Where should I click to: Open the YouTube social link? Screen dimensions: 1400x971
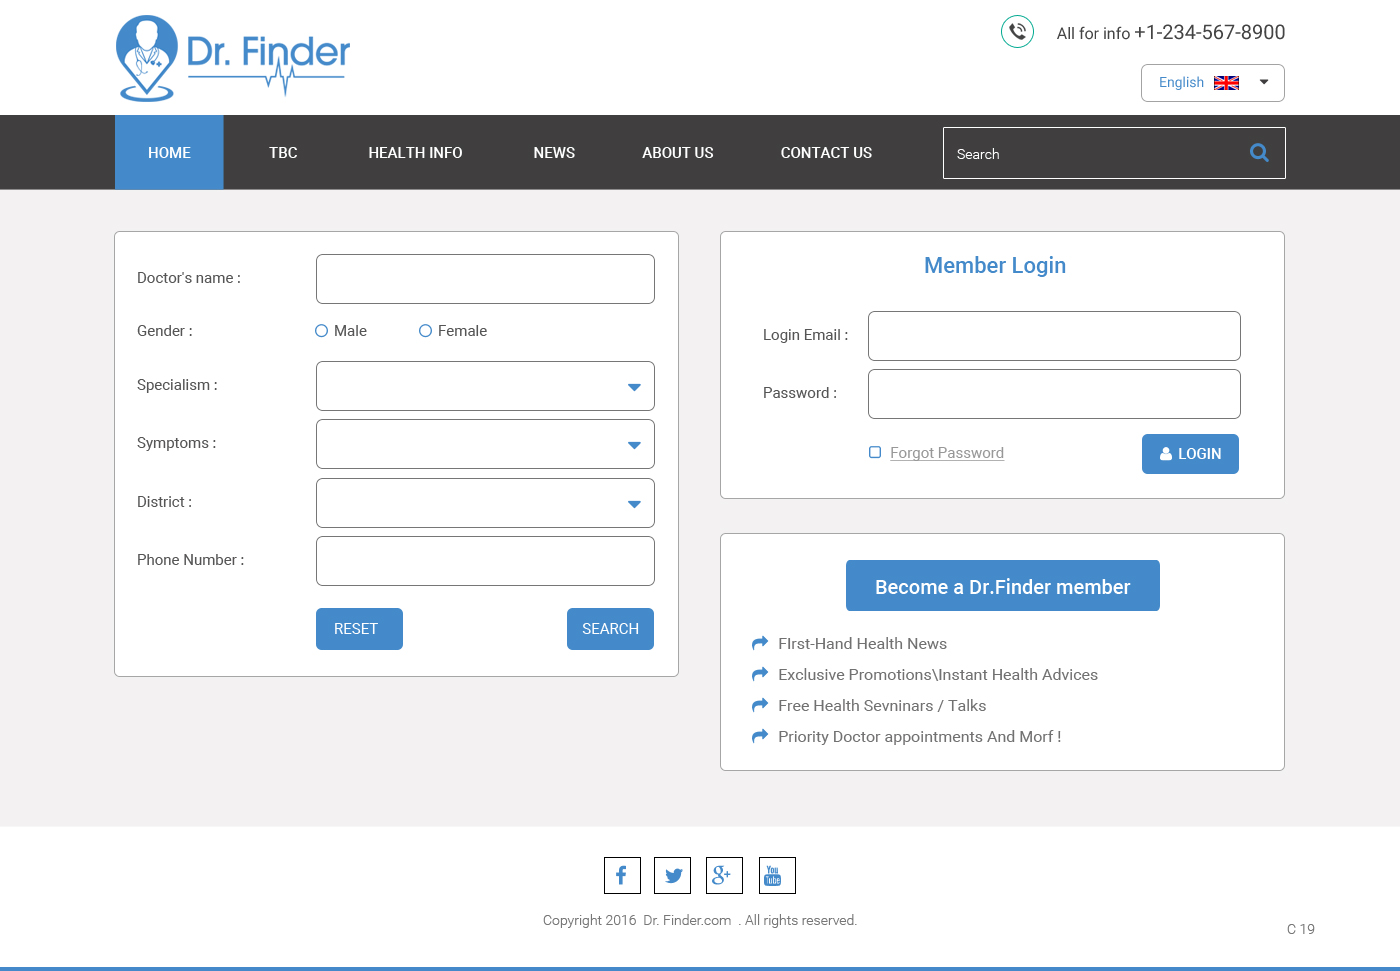click(x=777, y=876)
